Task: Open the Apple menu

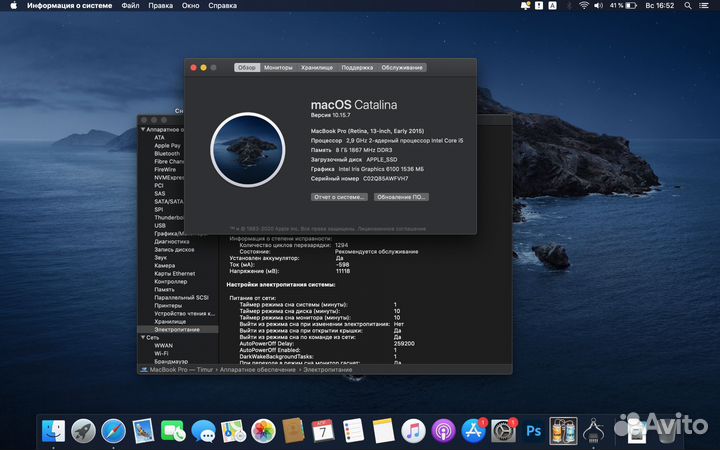Action: pos(13,6)
